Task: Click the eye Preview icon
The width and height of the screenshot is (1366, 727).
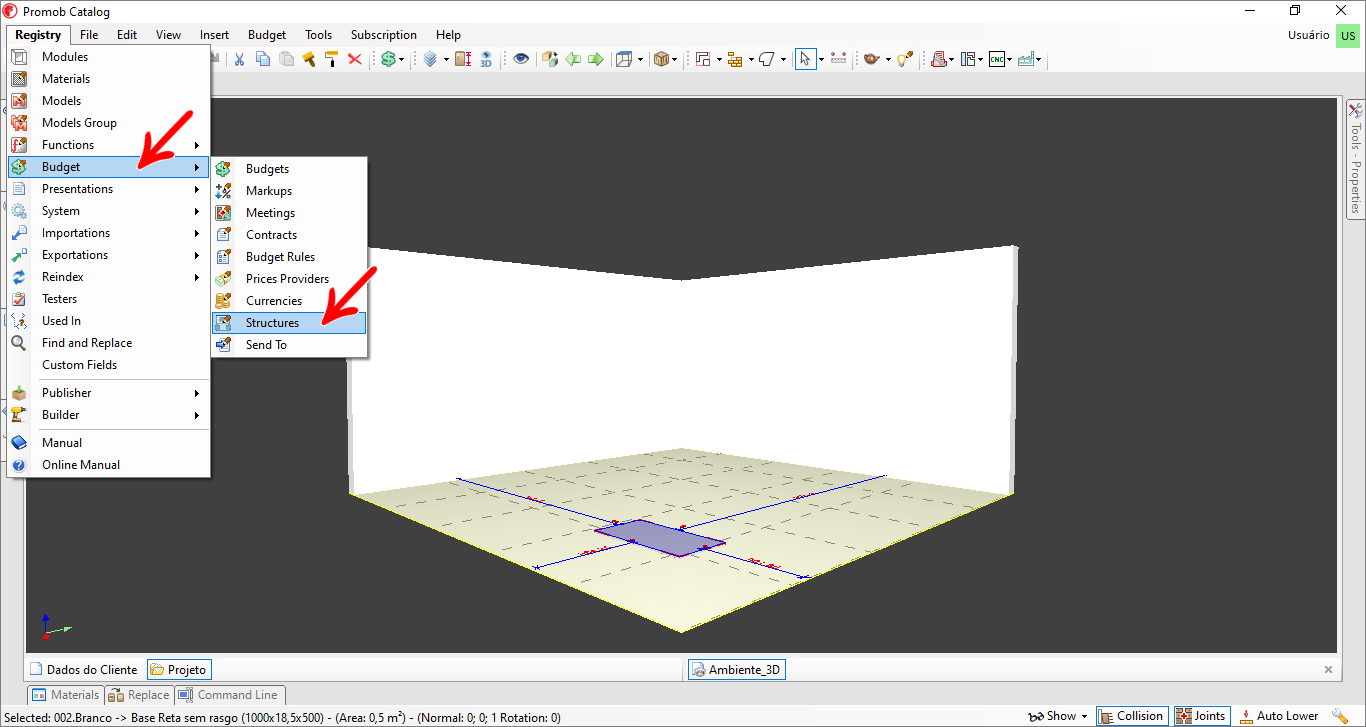Action: (521, 59)
